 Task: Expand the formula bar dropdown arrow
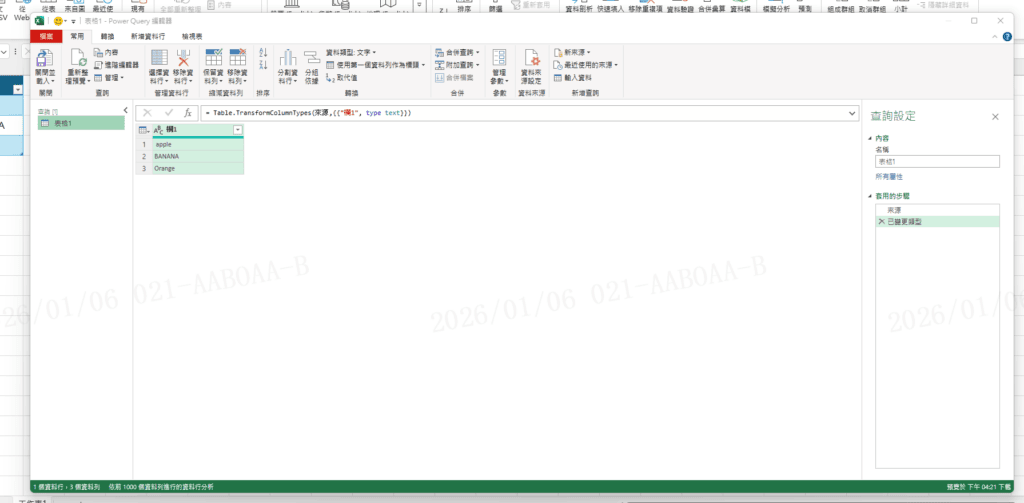click(x=852, y=113)
